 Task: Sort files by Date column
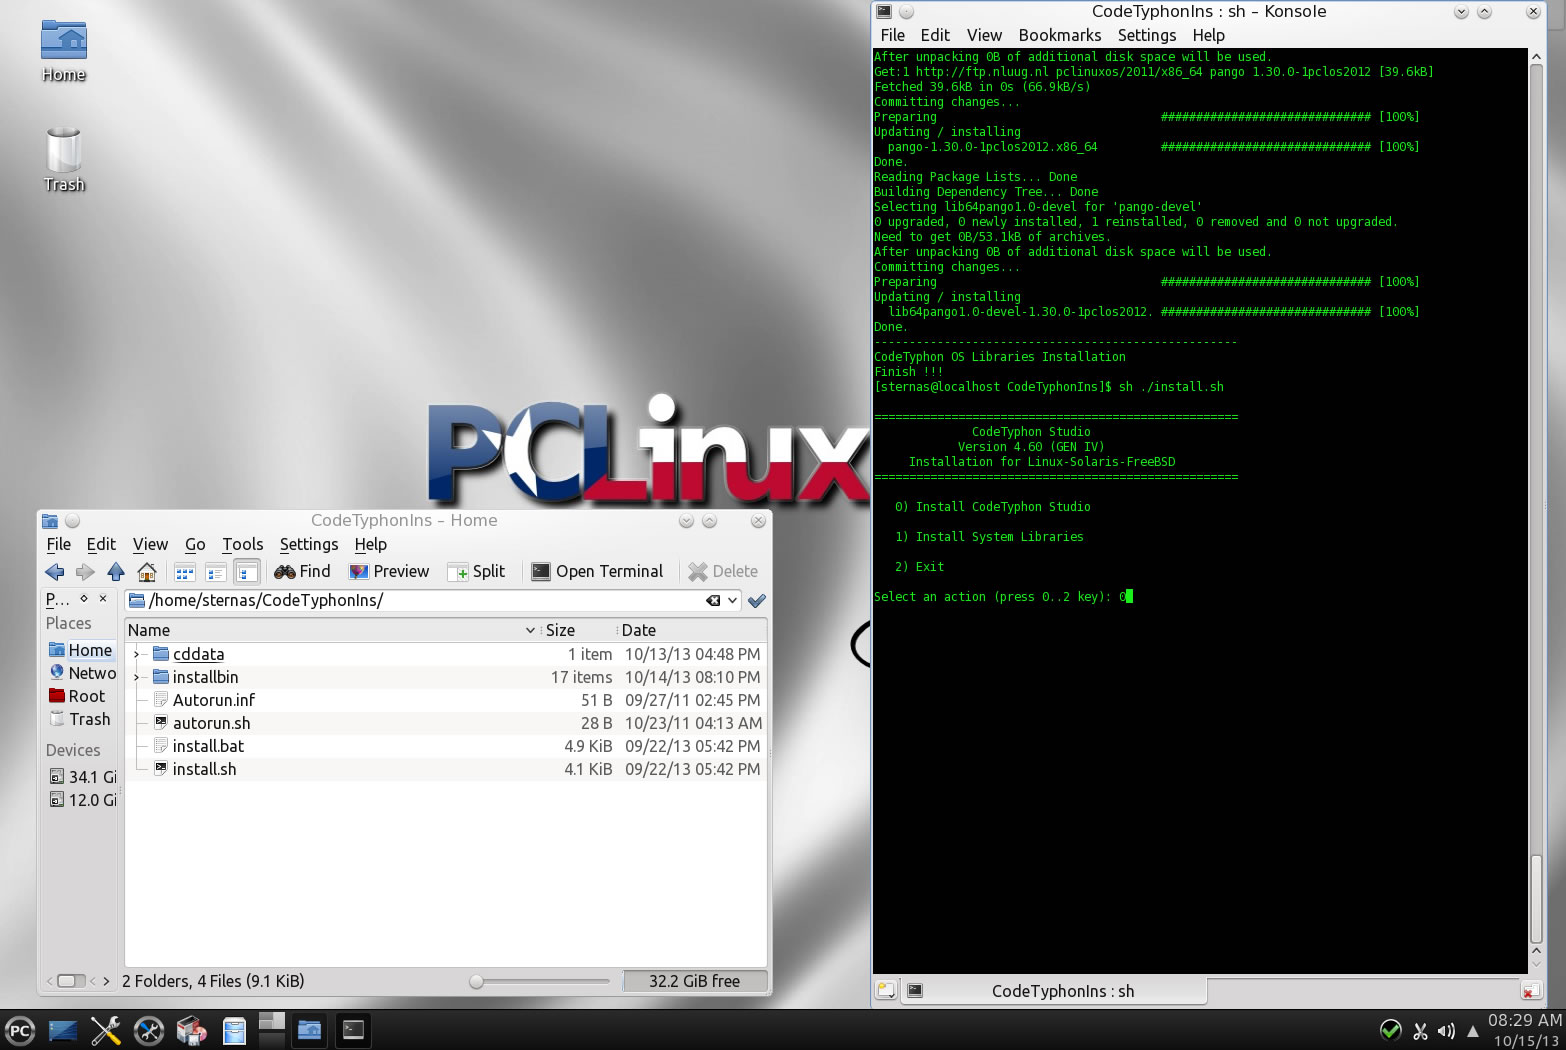691,630
